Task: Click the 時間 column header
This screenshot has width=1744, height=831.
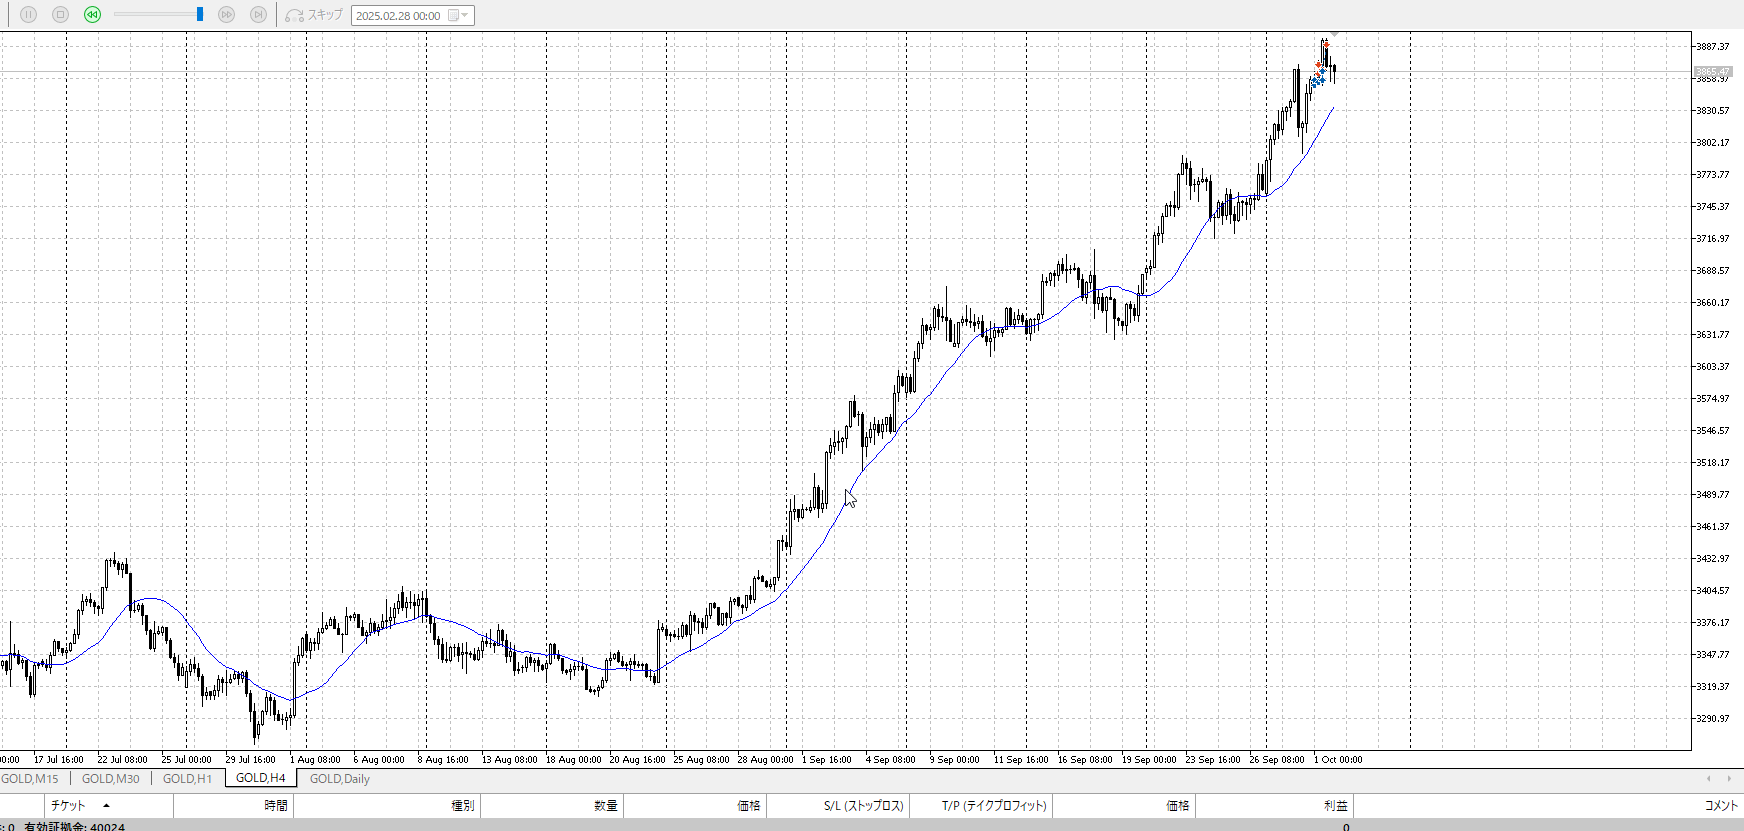Action: point(275,806)
